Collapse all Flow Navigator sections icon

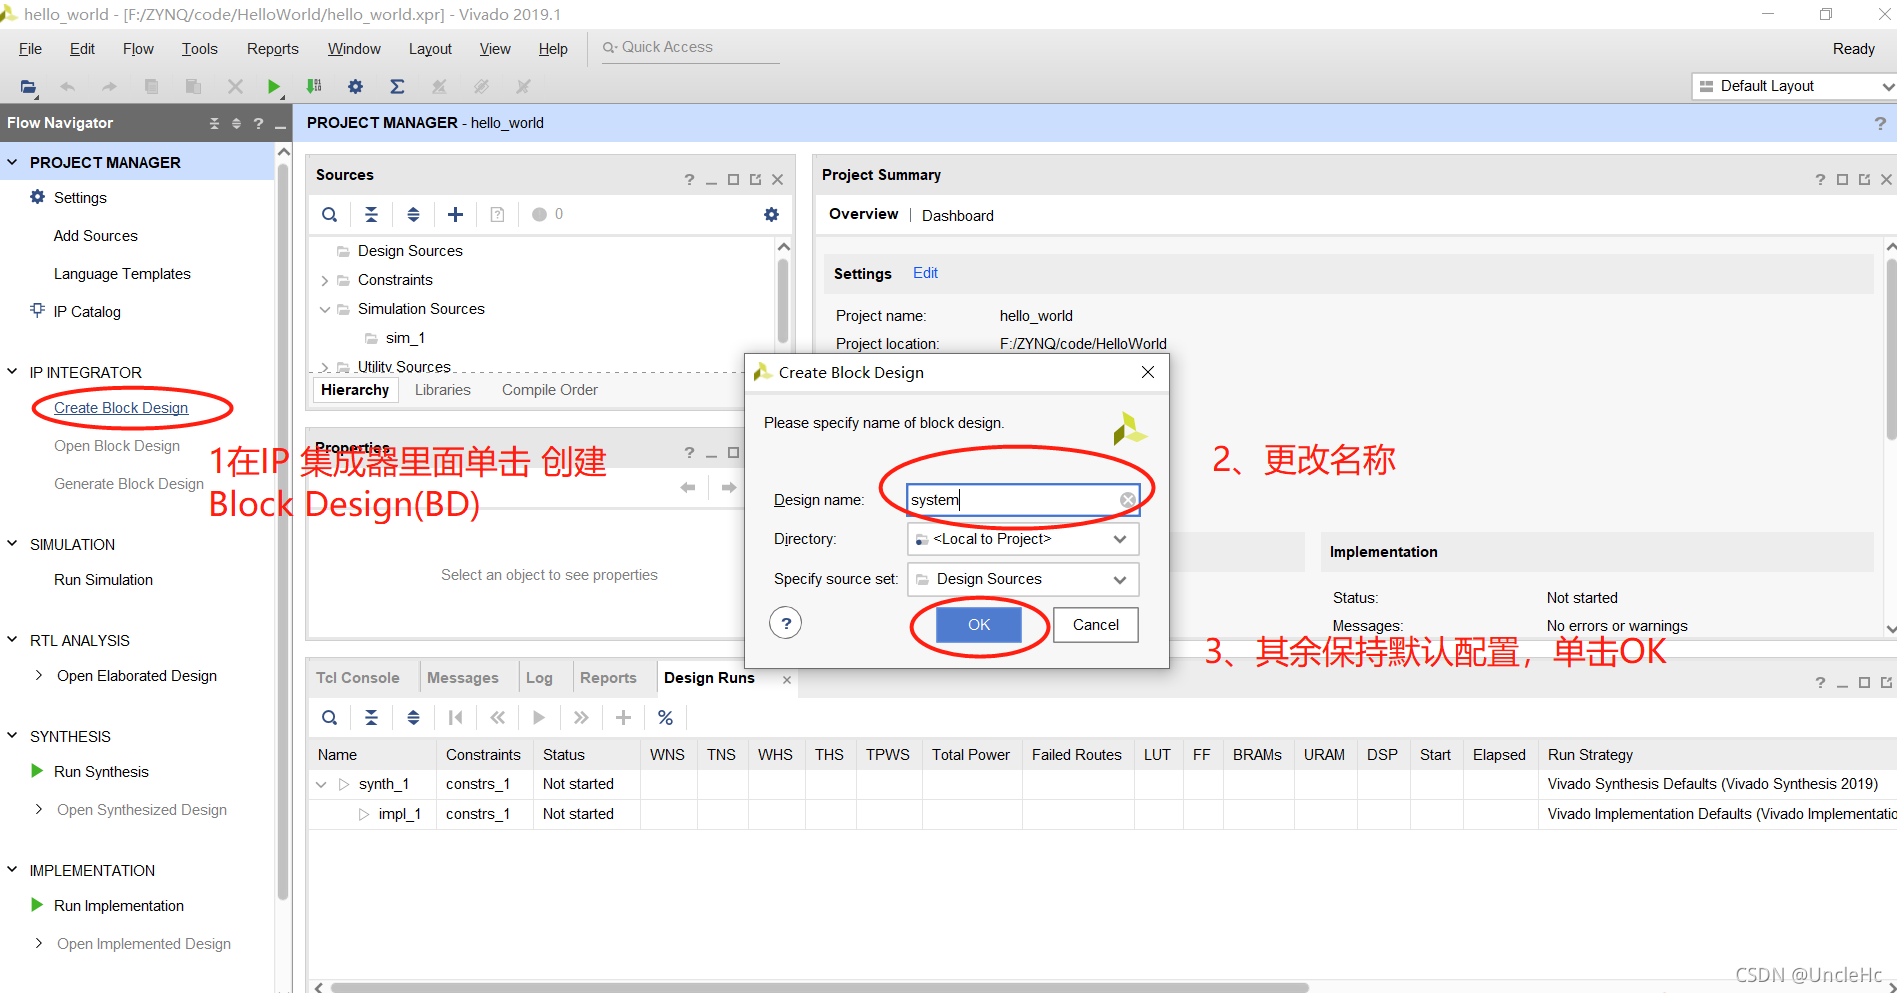tap(214, 124)
